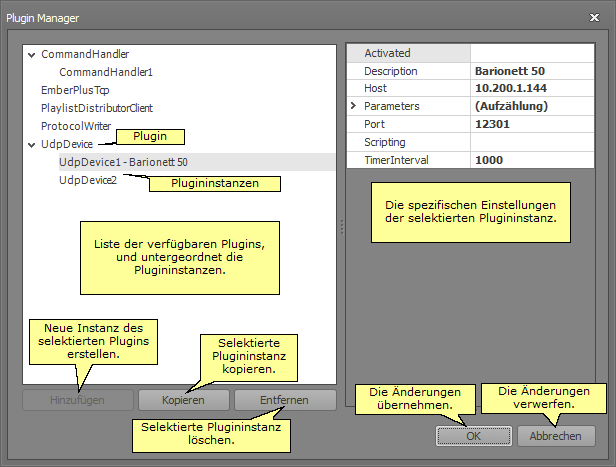This screenshot has width=616, height=467.
Task: Edit TimerInterval value 1000
Action: coord(532,160)
